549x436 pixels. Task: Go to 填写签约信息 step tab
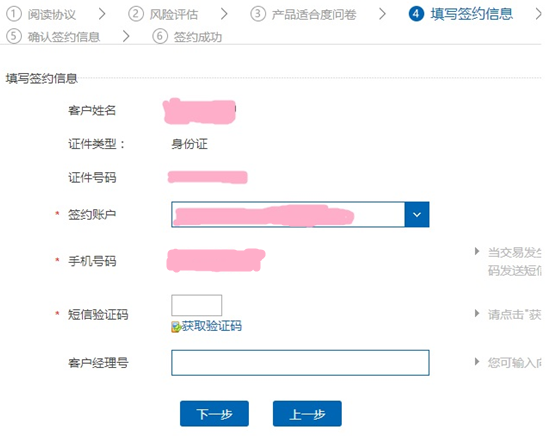[x=472, y=14]
